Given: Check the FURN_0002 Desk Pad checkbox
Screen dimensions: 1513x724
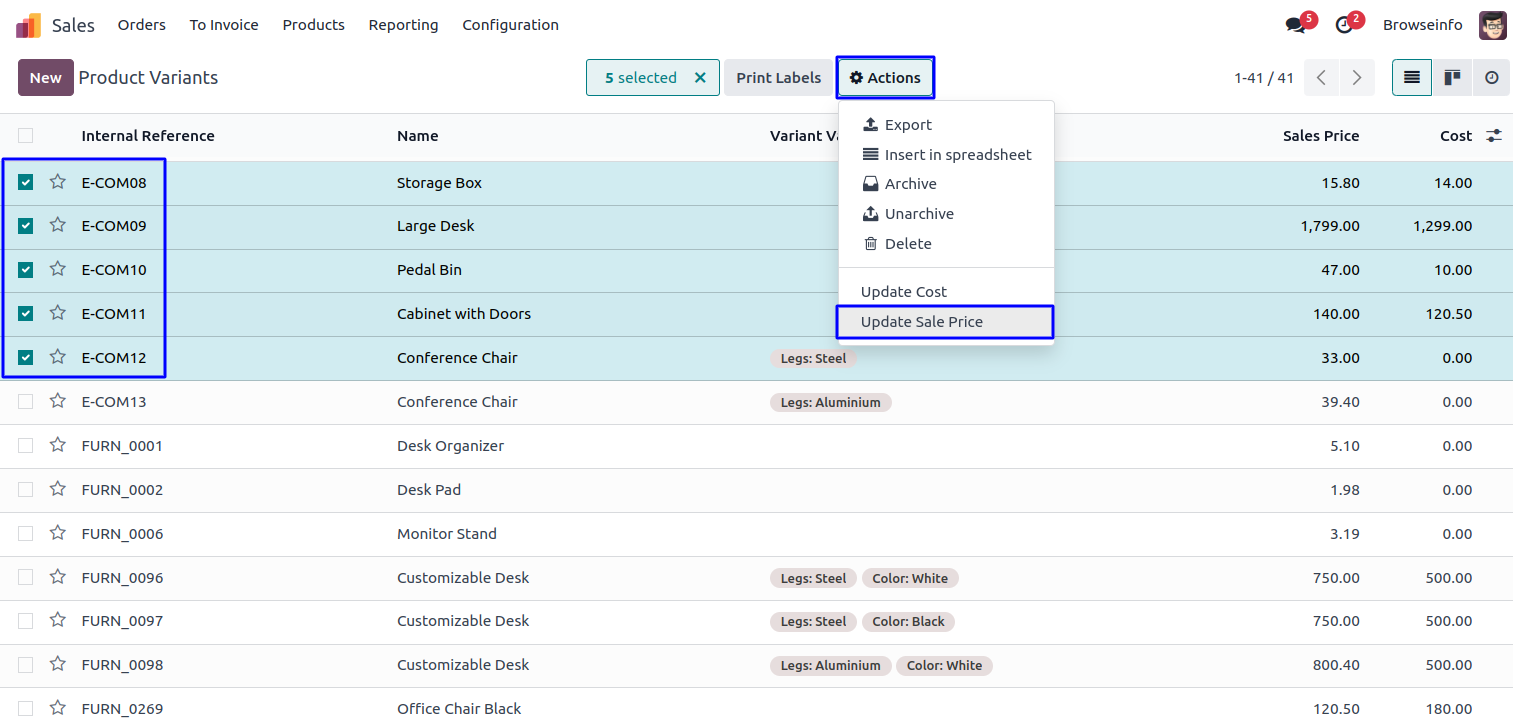Looking at the screenshot, I should (x=26, y=489).
